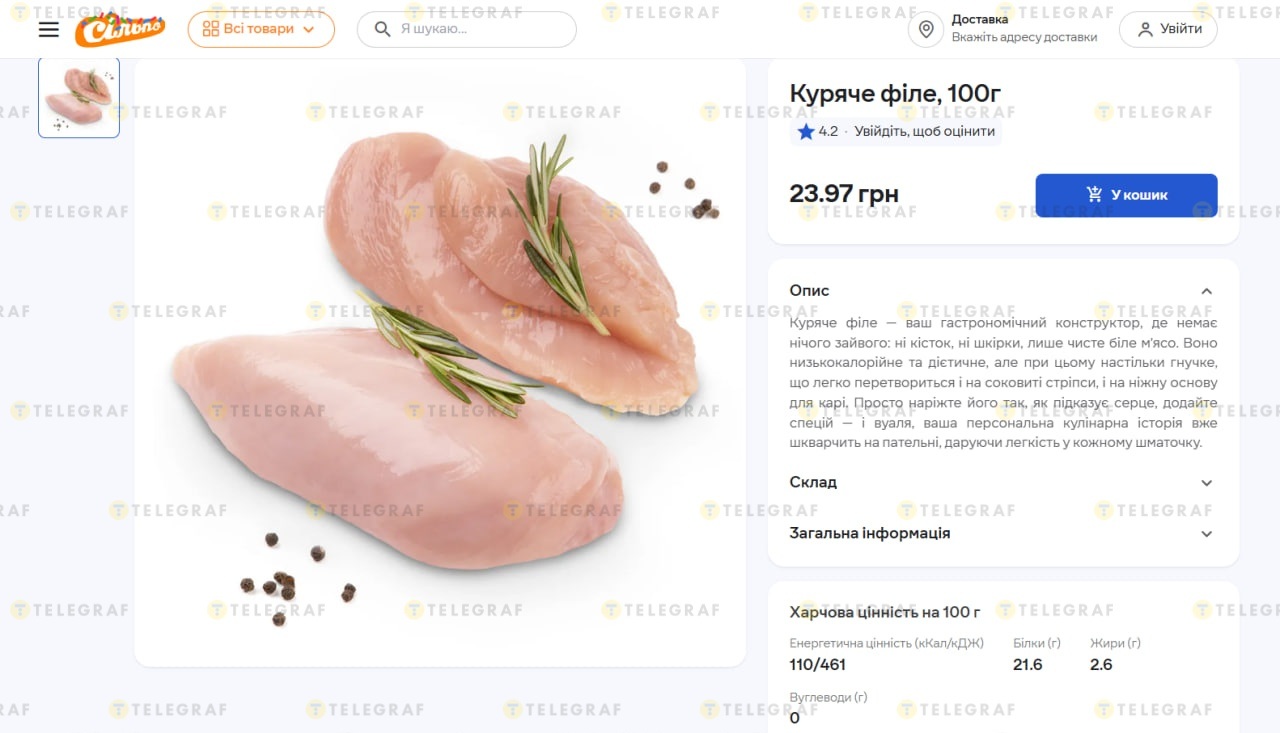This screenshot has width=1280, height=733.
Task: Click the delivery location pin icon
Action: (x=926, y=29)
